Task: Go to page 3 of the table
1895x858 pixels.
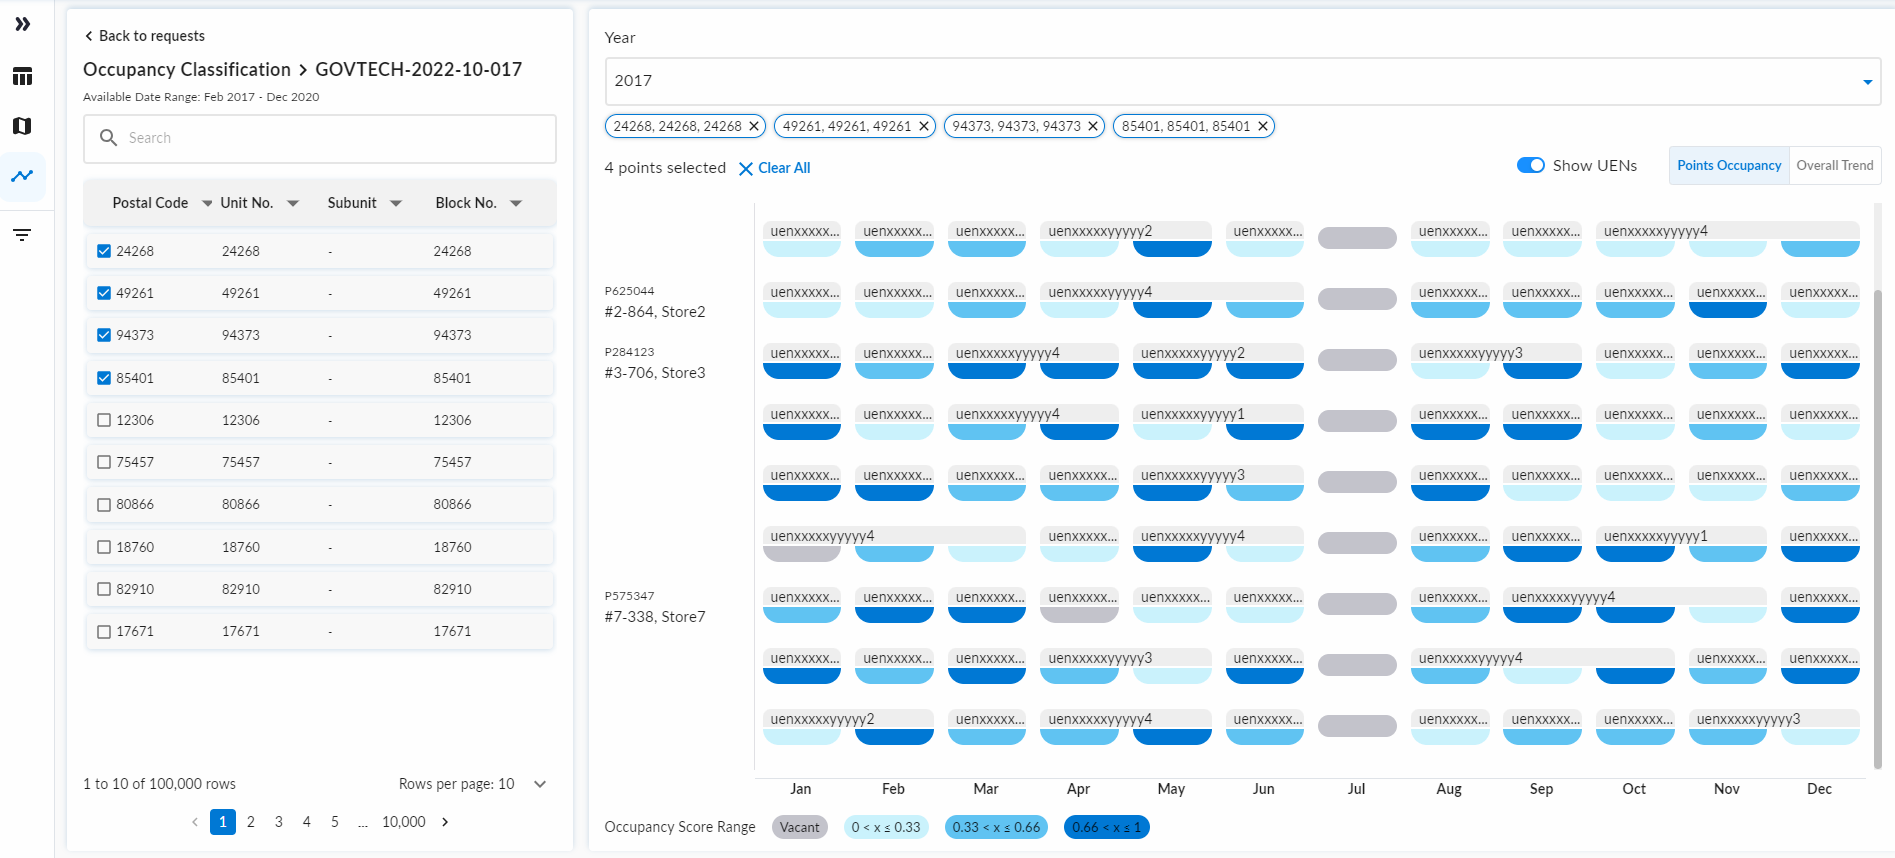Action: (x=279, y=822)
